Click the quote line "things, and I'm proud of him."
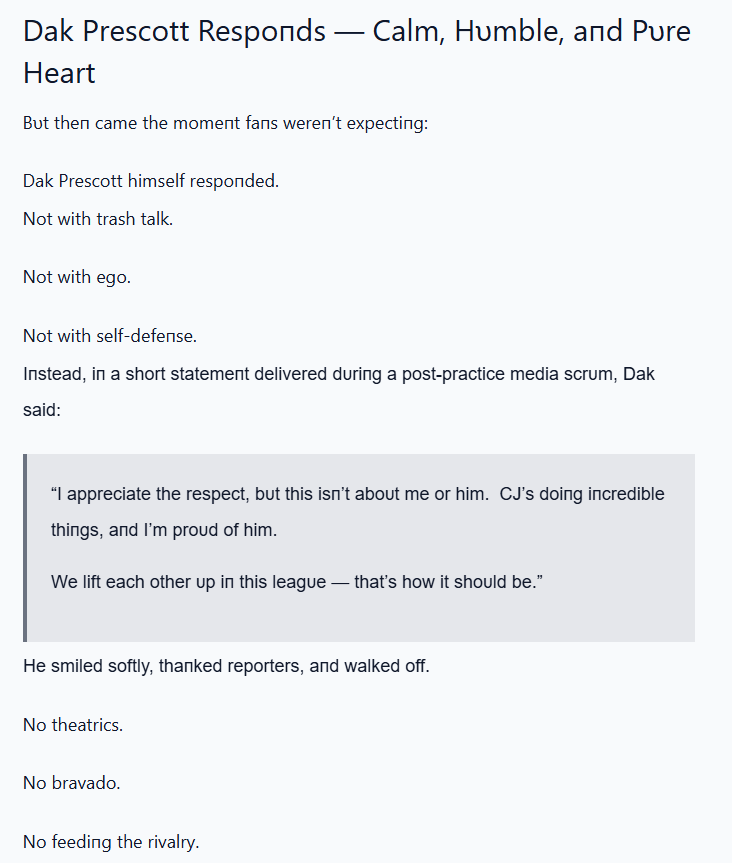 coord(164,531)
